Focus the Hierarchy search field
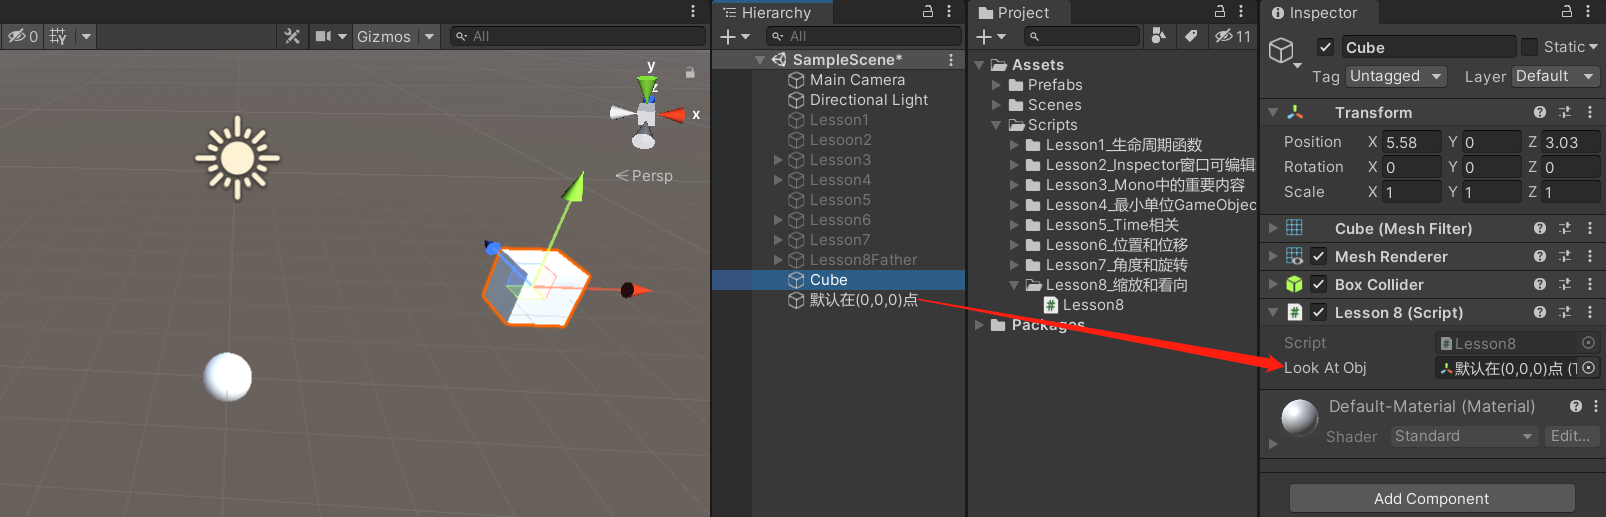This screenshot has width=1606, height=517. pos(863,36)
